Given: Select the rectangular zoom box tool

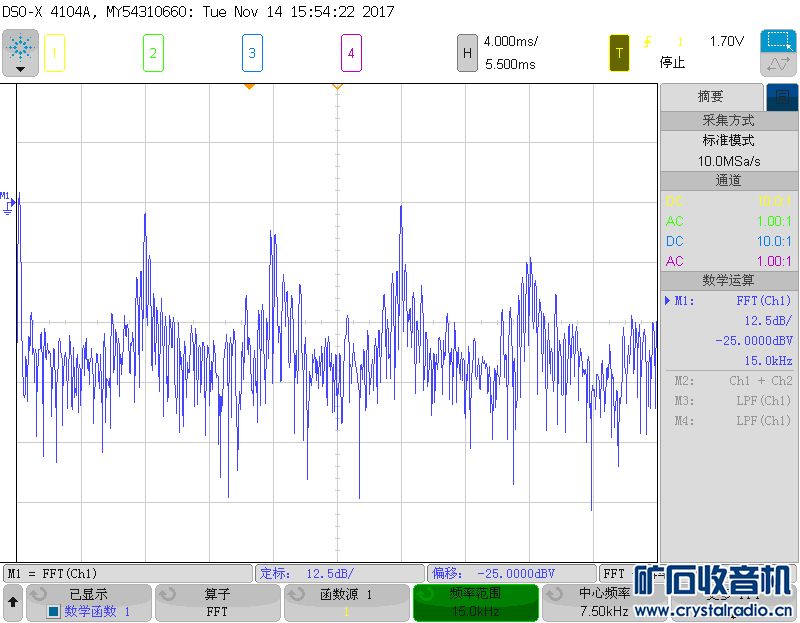Looking at the screenshot, I should click(x=778, y=41).
